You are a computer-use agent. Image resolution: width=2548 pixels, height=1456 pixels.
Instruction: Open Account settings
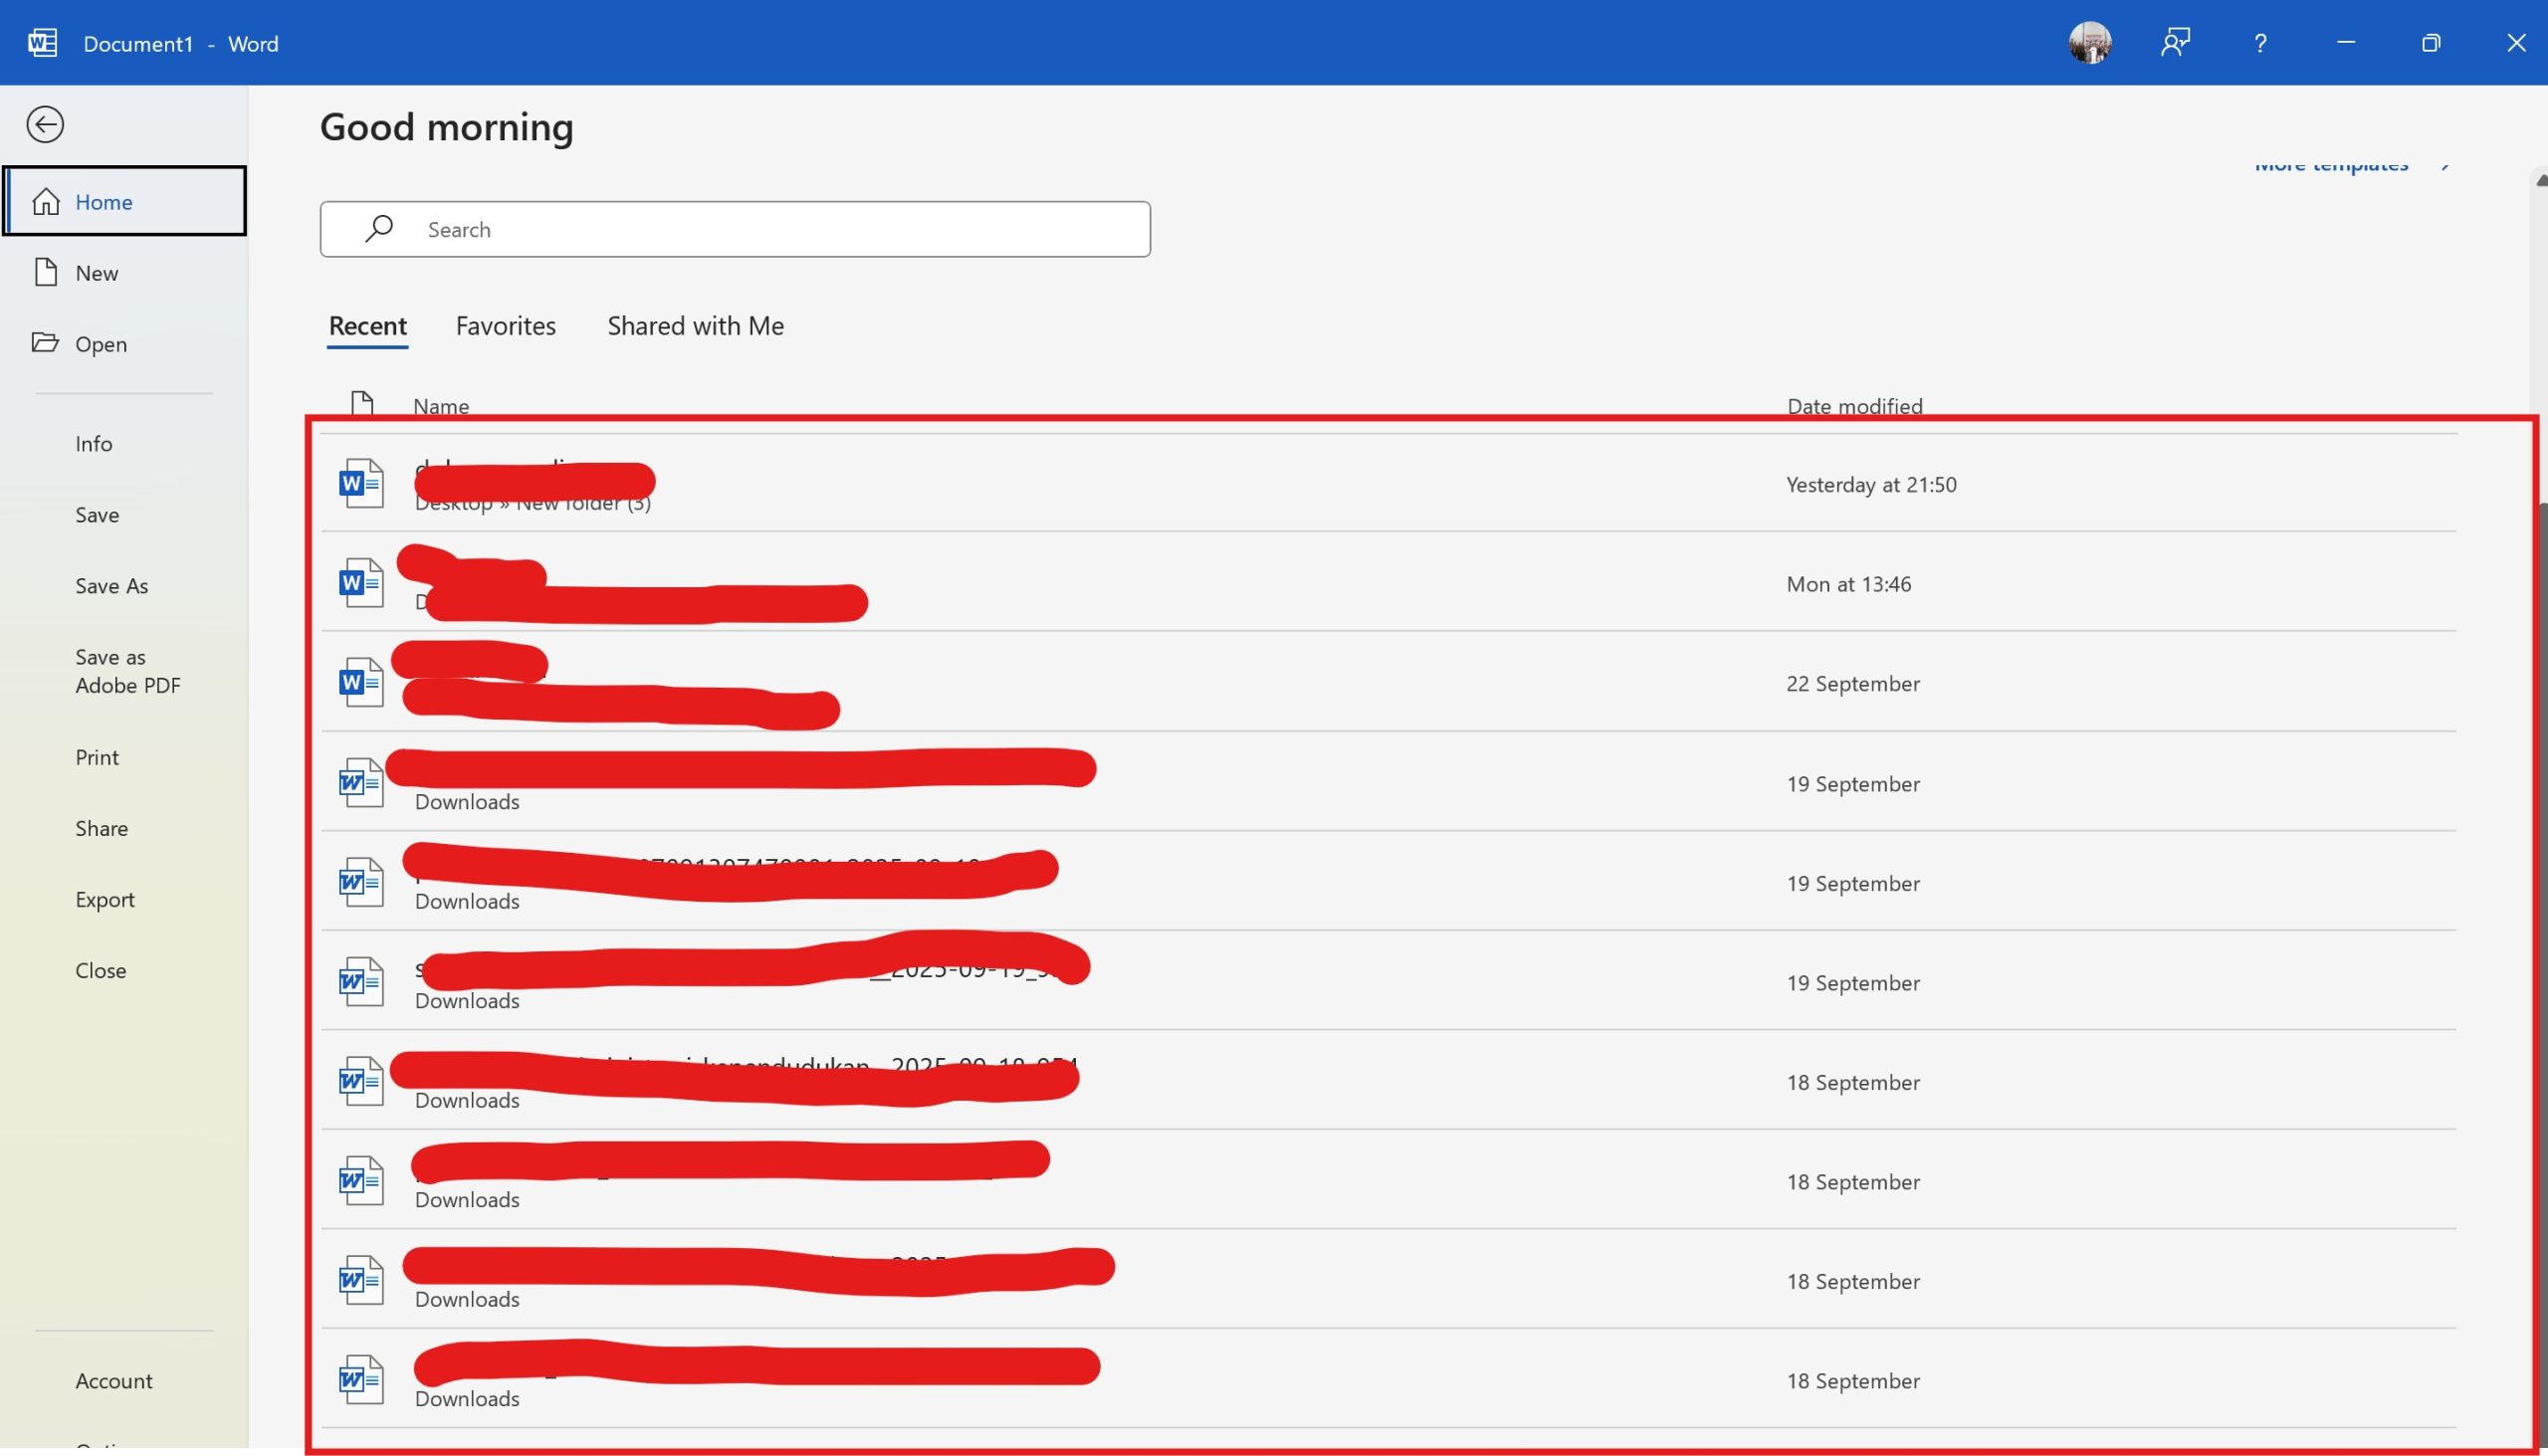tap(113, 1380)
